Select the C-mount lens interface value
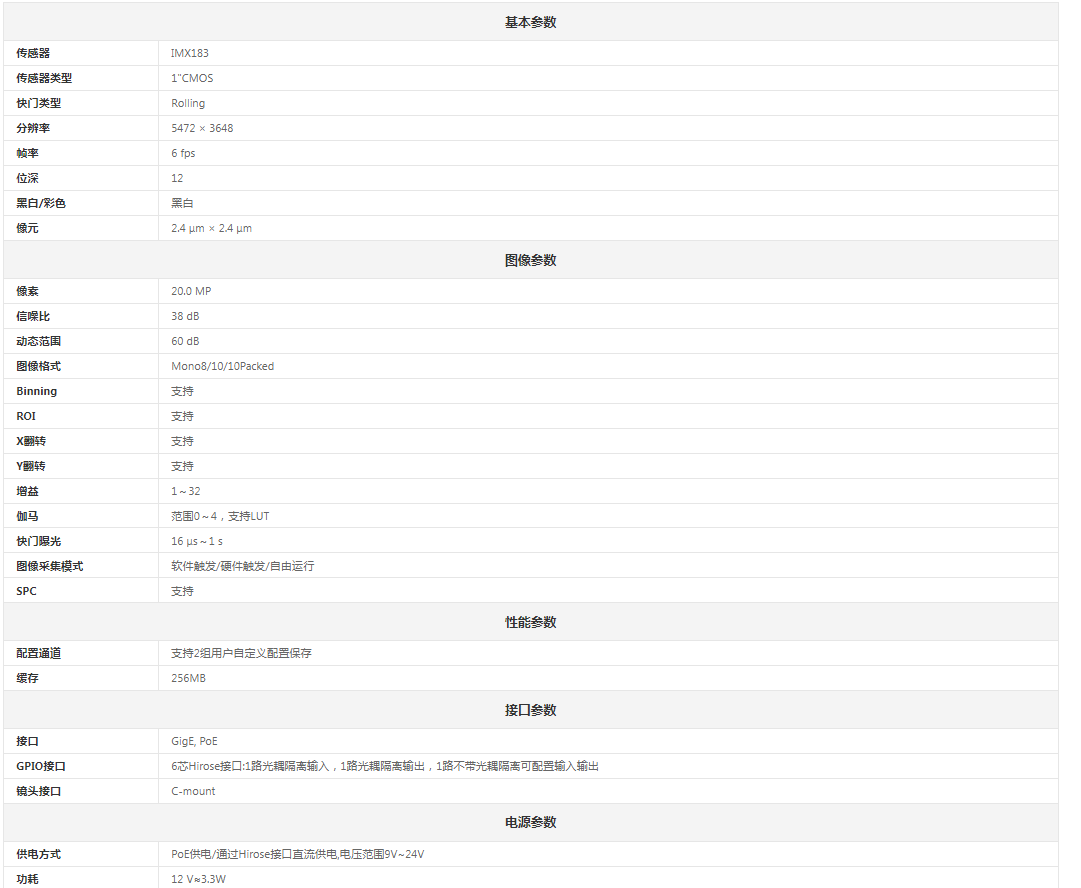The image size is (1081, 888). [193, 791]
